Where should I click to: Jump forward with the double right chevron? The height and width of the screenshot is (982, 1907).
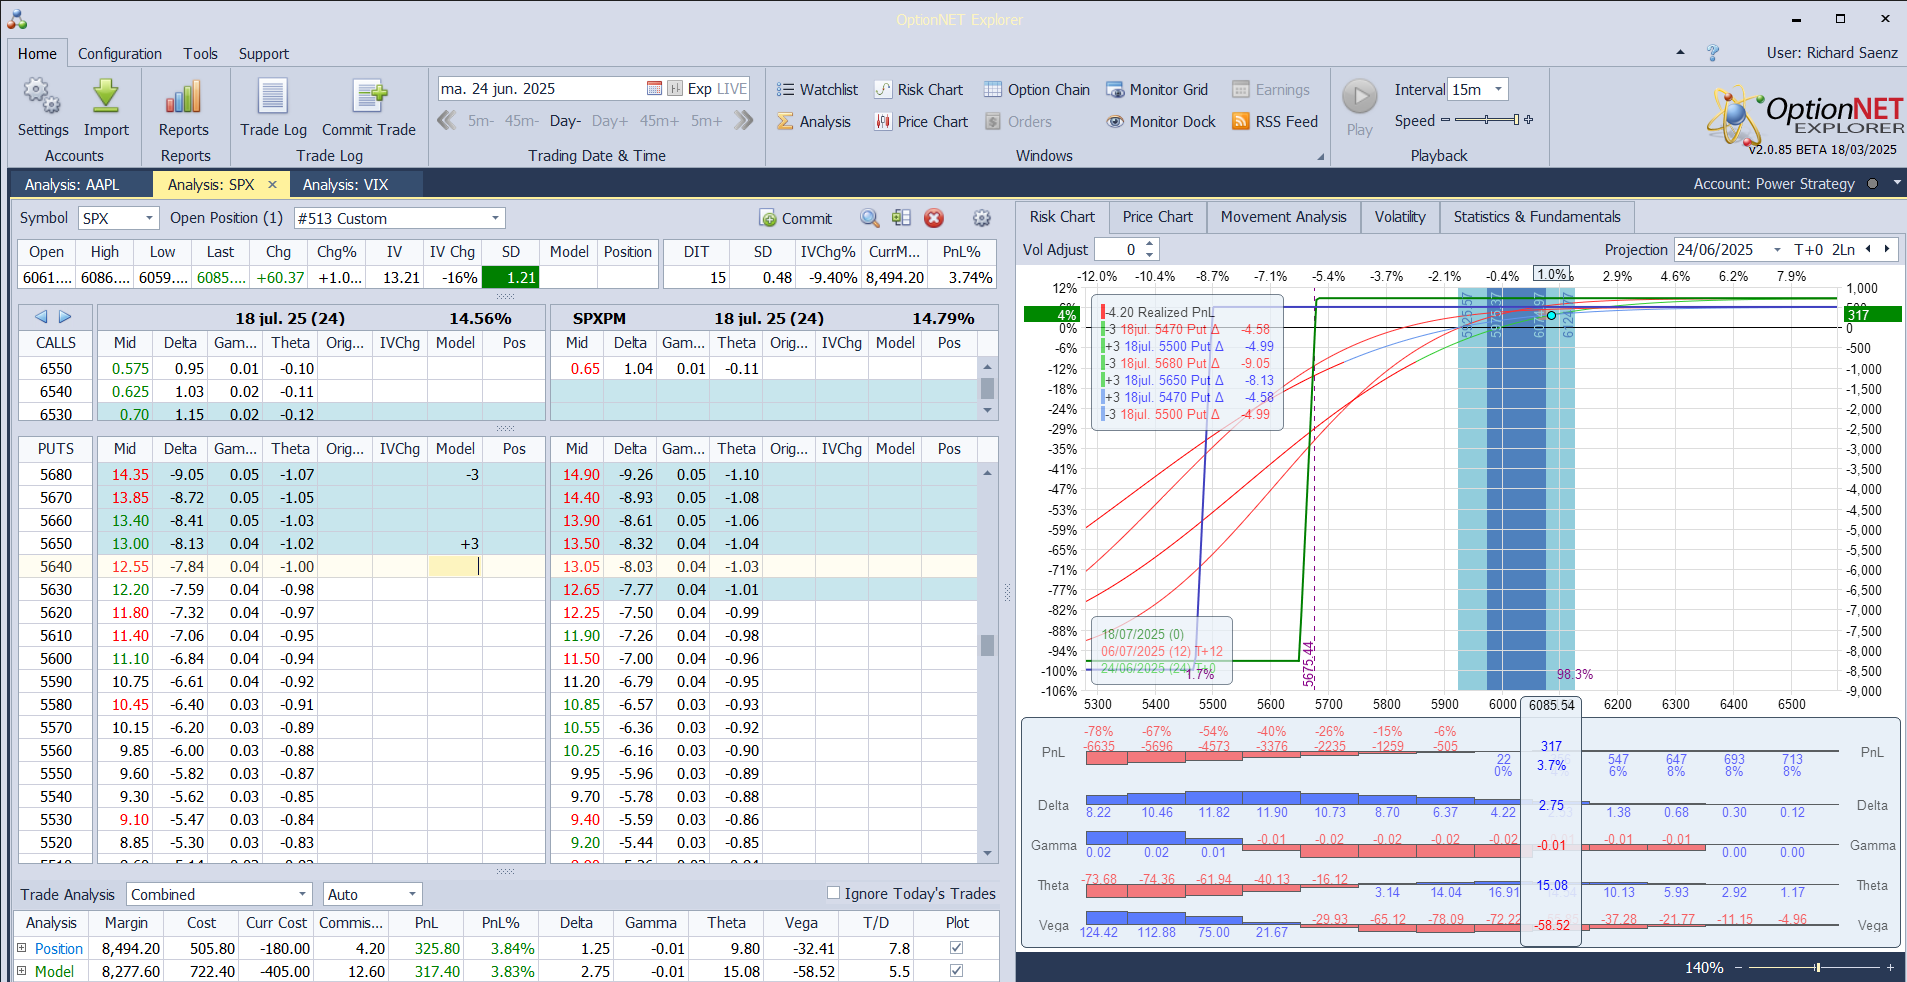click(x=743, y=120)
